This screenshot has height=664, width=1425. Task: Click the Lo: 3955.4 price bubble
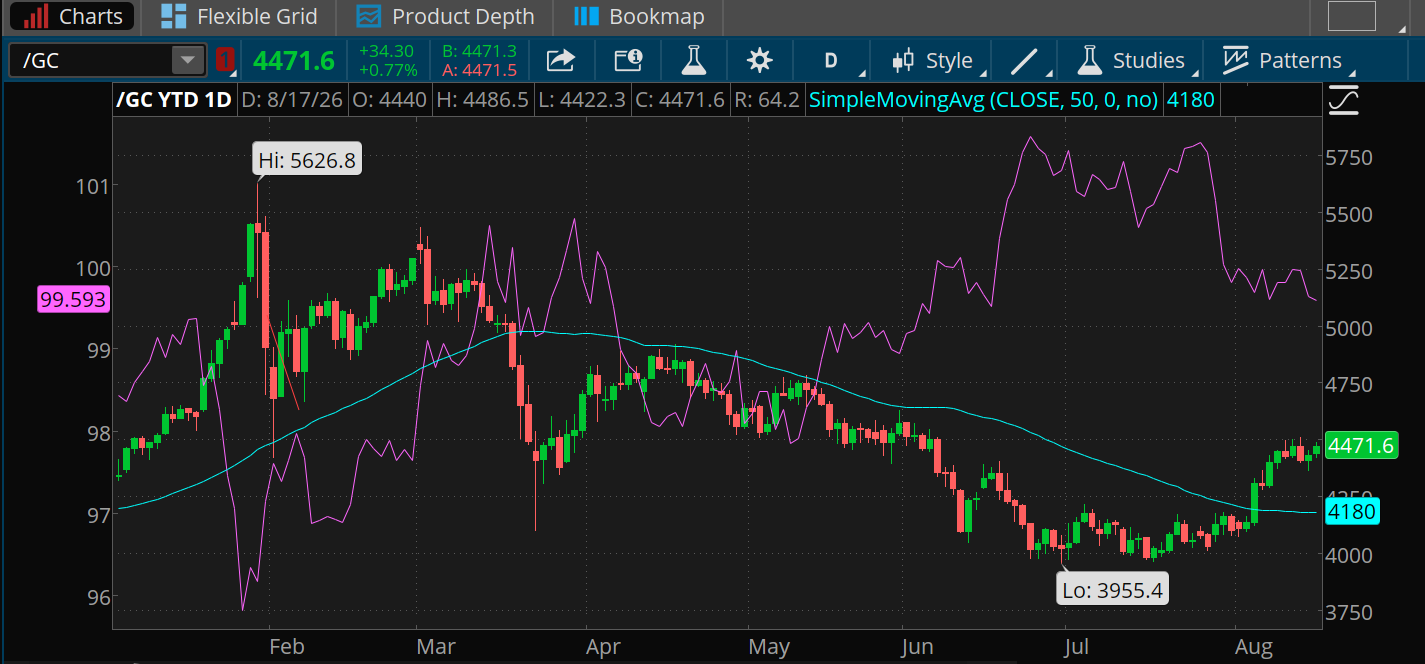1113,590
